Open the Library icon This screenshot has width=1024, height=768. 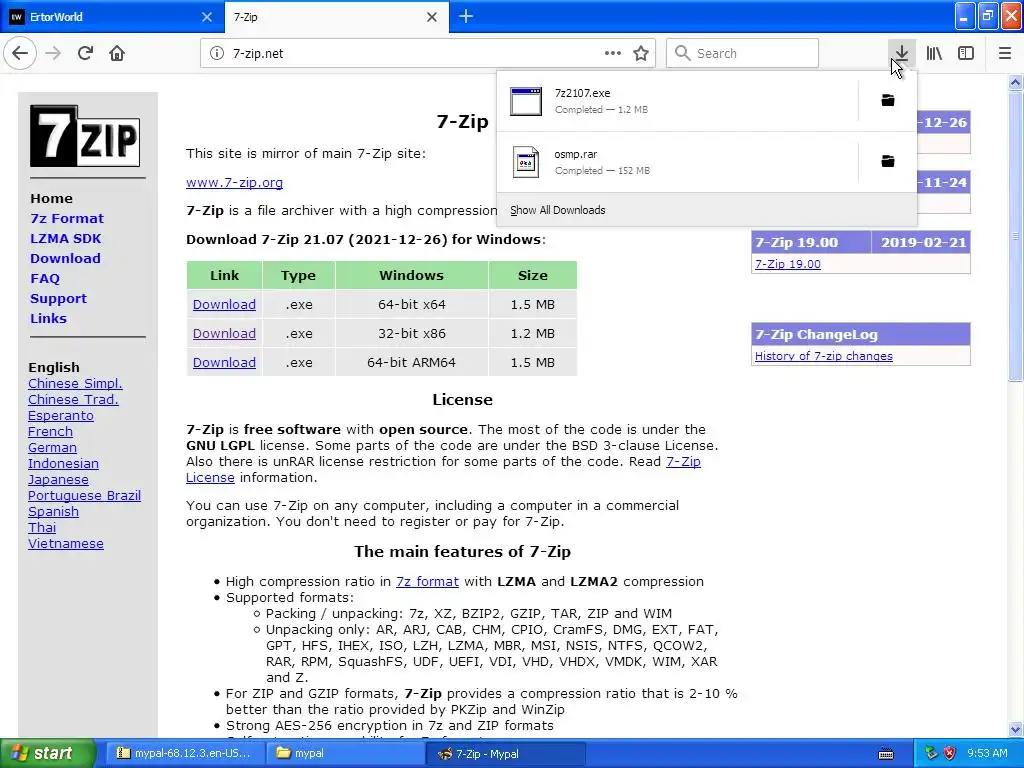pos(934,53)
